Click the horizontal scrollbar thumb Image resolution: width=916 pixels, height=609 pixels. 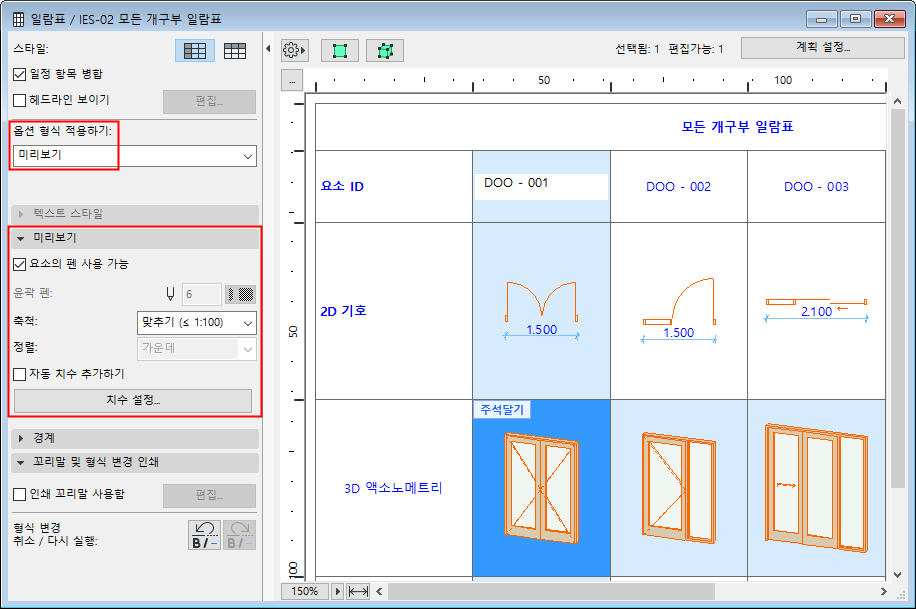(x=551, y=591)
